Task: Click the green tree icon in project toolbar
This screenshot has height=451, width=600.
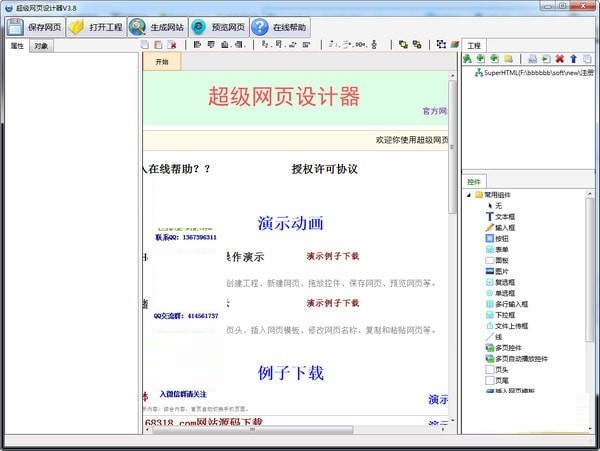Action: pyautogui.click(x=467, y=59)
